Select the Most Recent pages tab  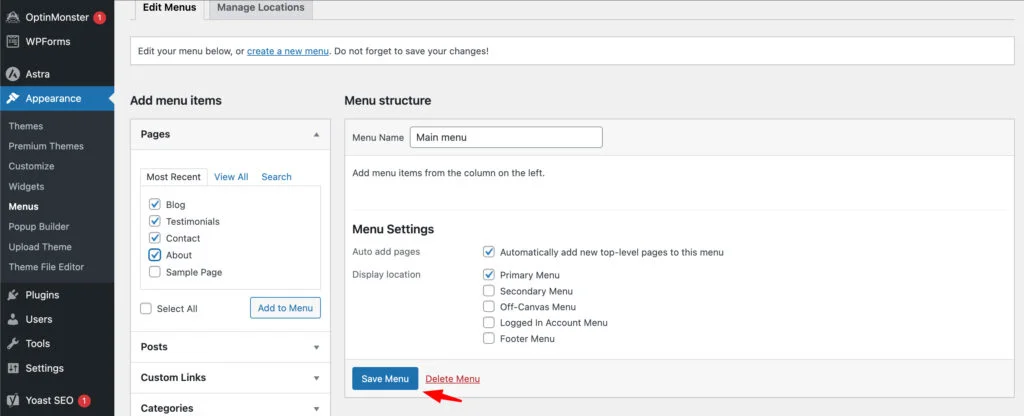point(174,177)
